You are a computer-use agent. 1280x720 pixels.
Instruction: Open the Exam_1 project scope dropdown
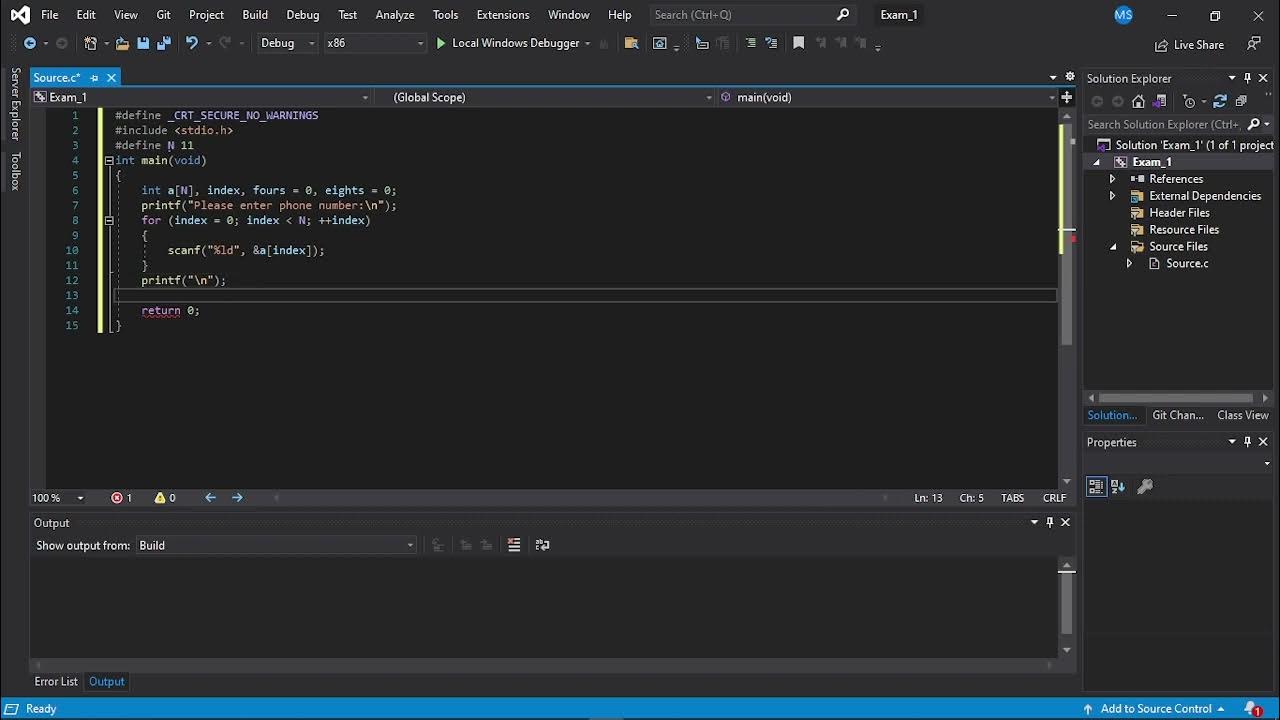(x=201, y=97)
